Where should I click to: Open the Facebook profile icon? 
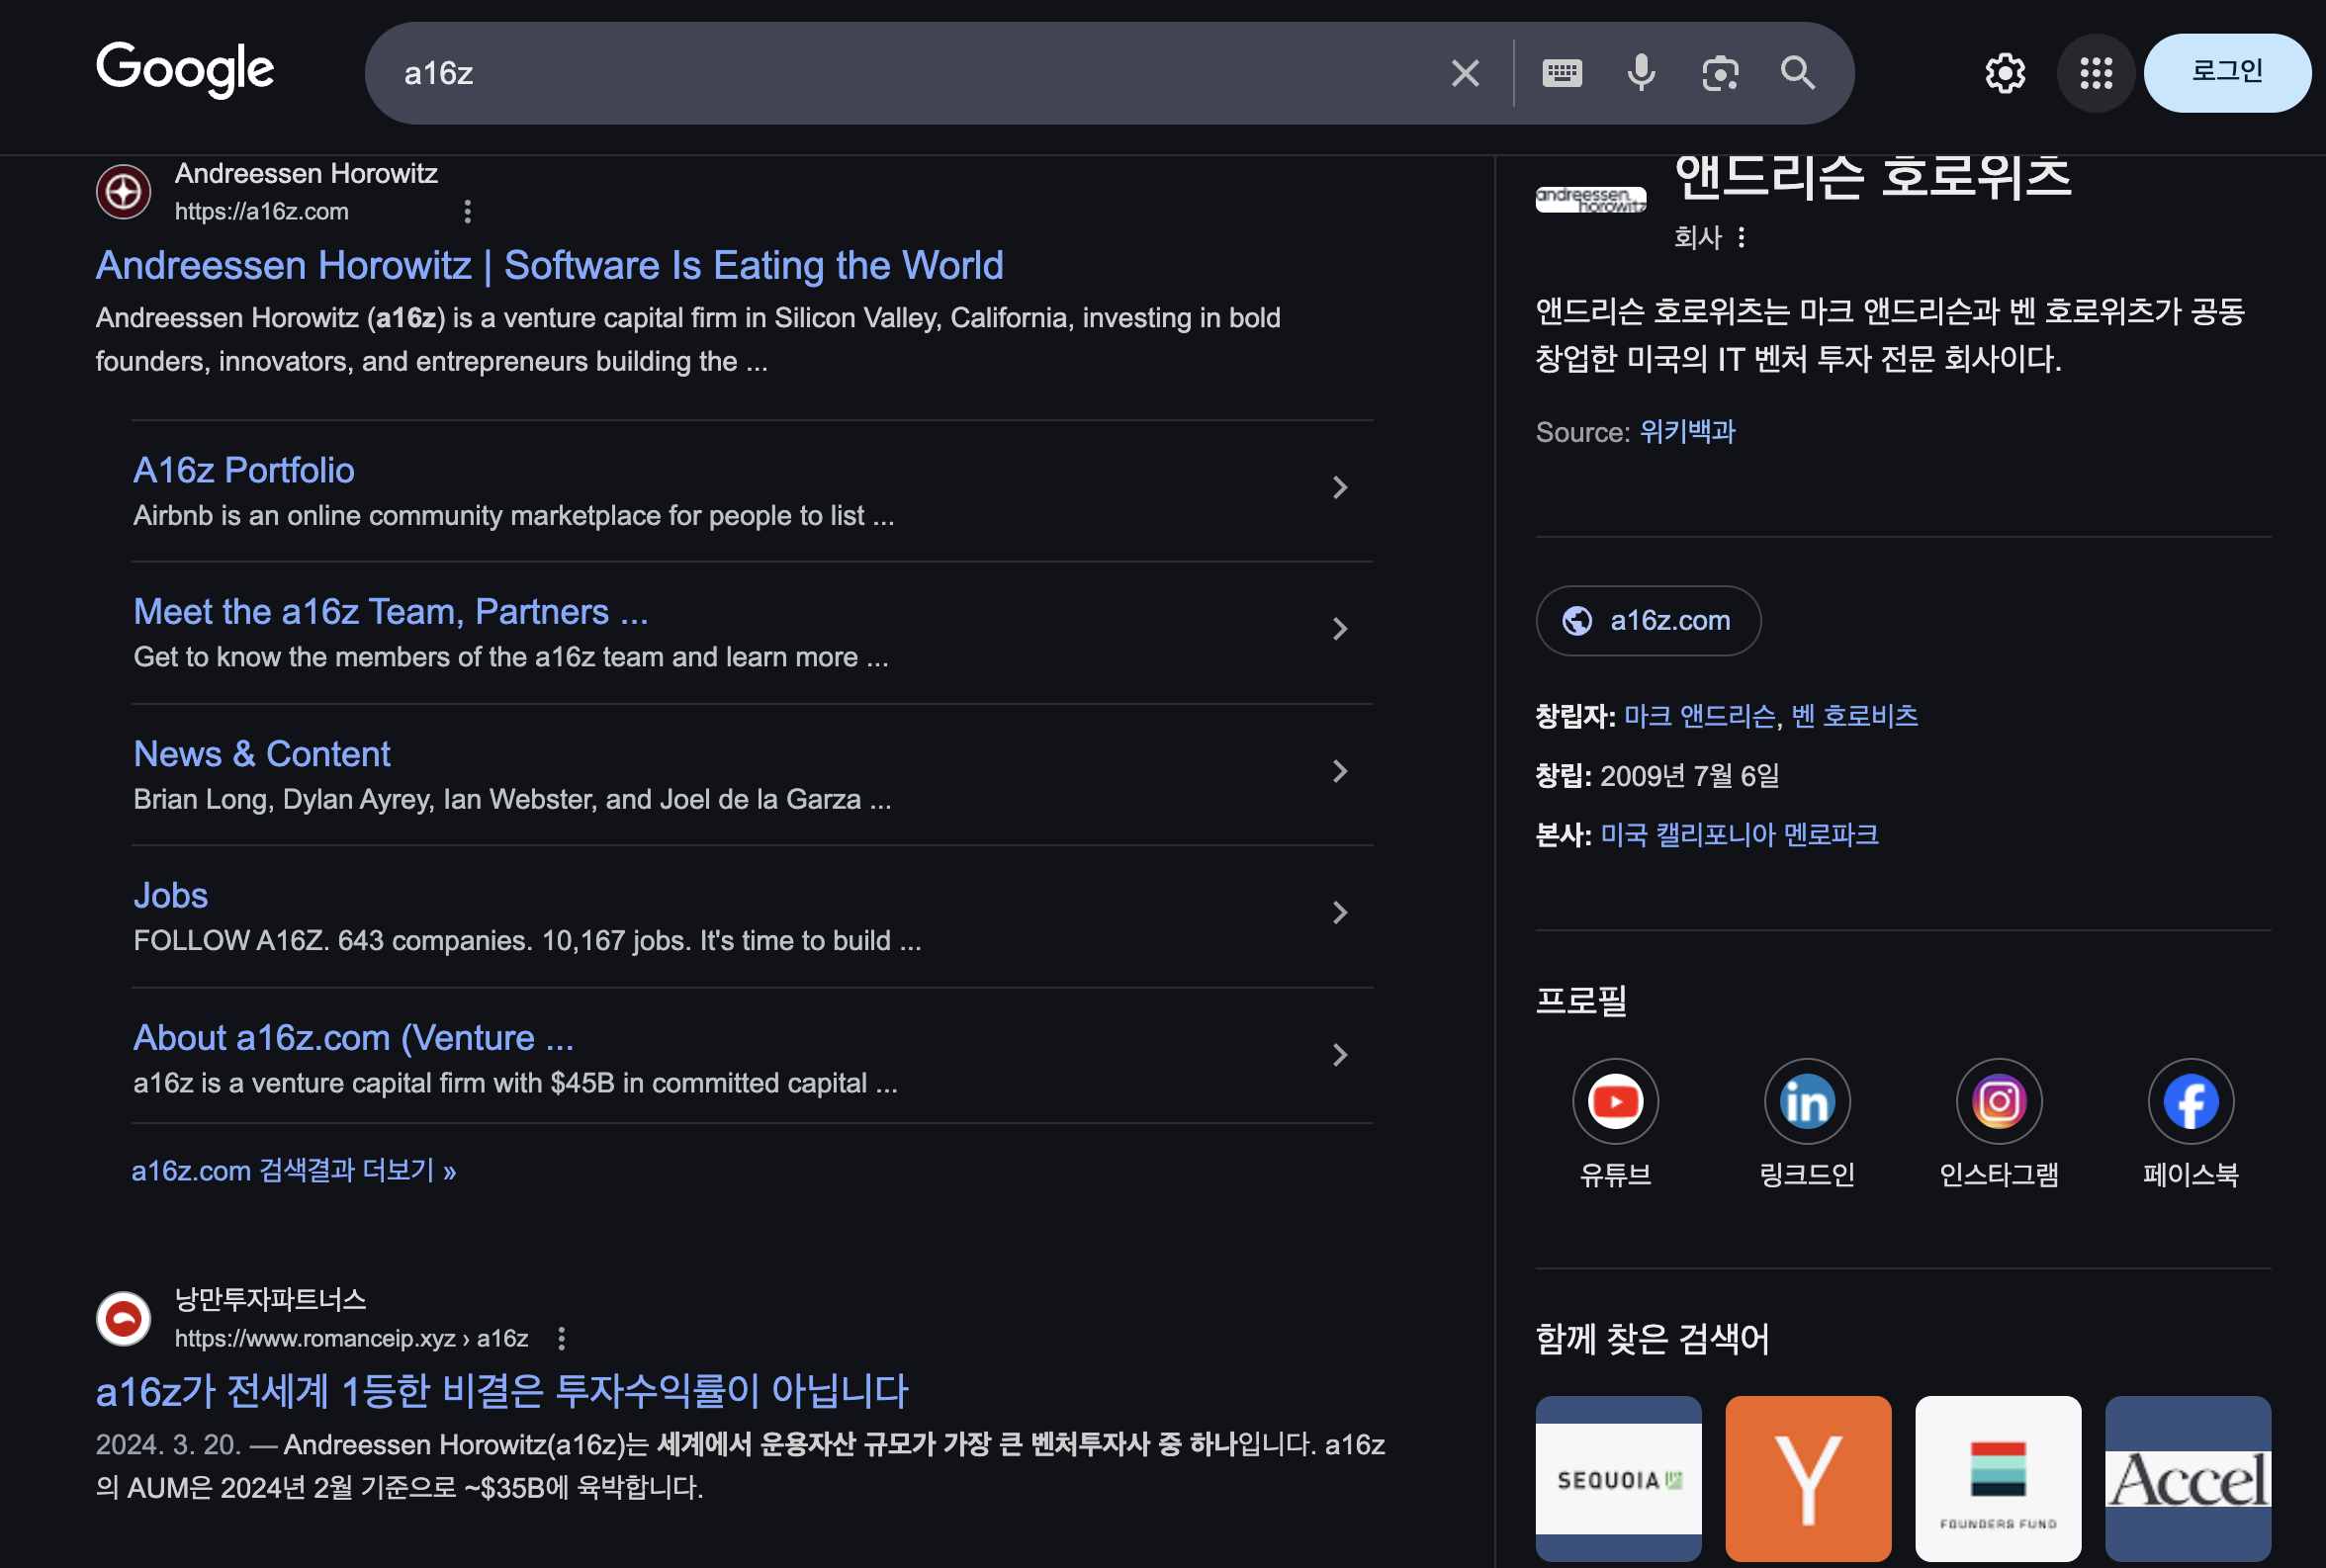click(2190, 1101)
